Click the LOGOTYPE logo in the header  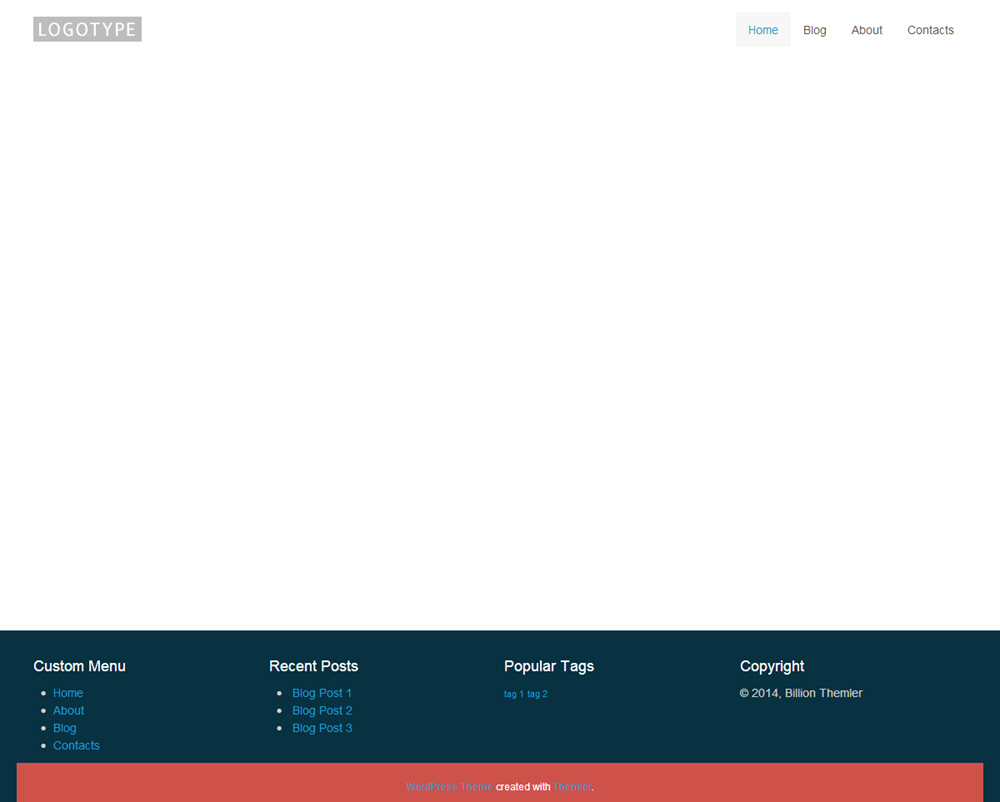(x=87, y=30)
